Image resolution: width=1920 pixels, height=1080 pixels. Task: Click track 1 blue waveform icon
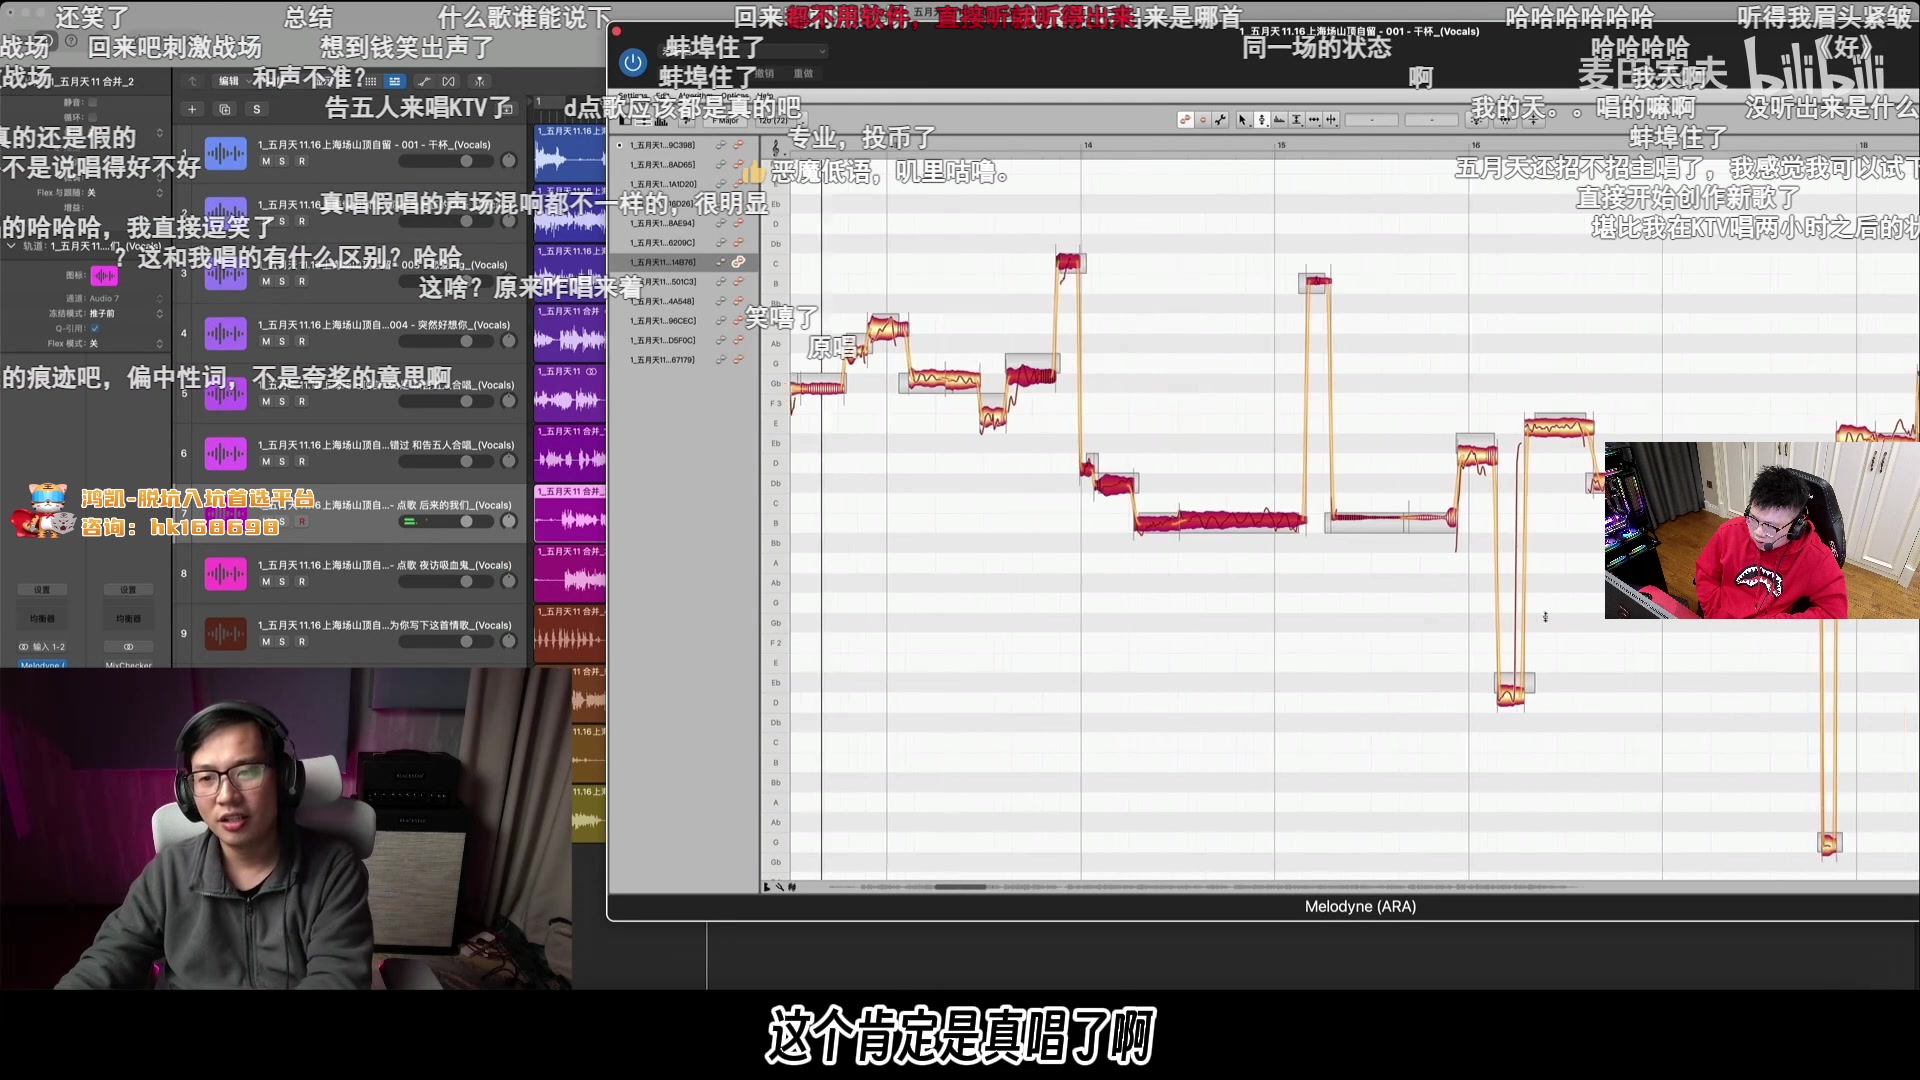tap(226, 153)
